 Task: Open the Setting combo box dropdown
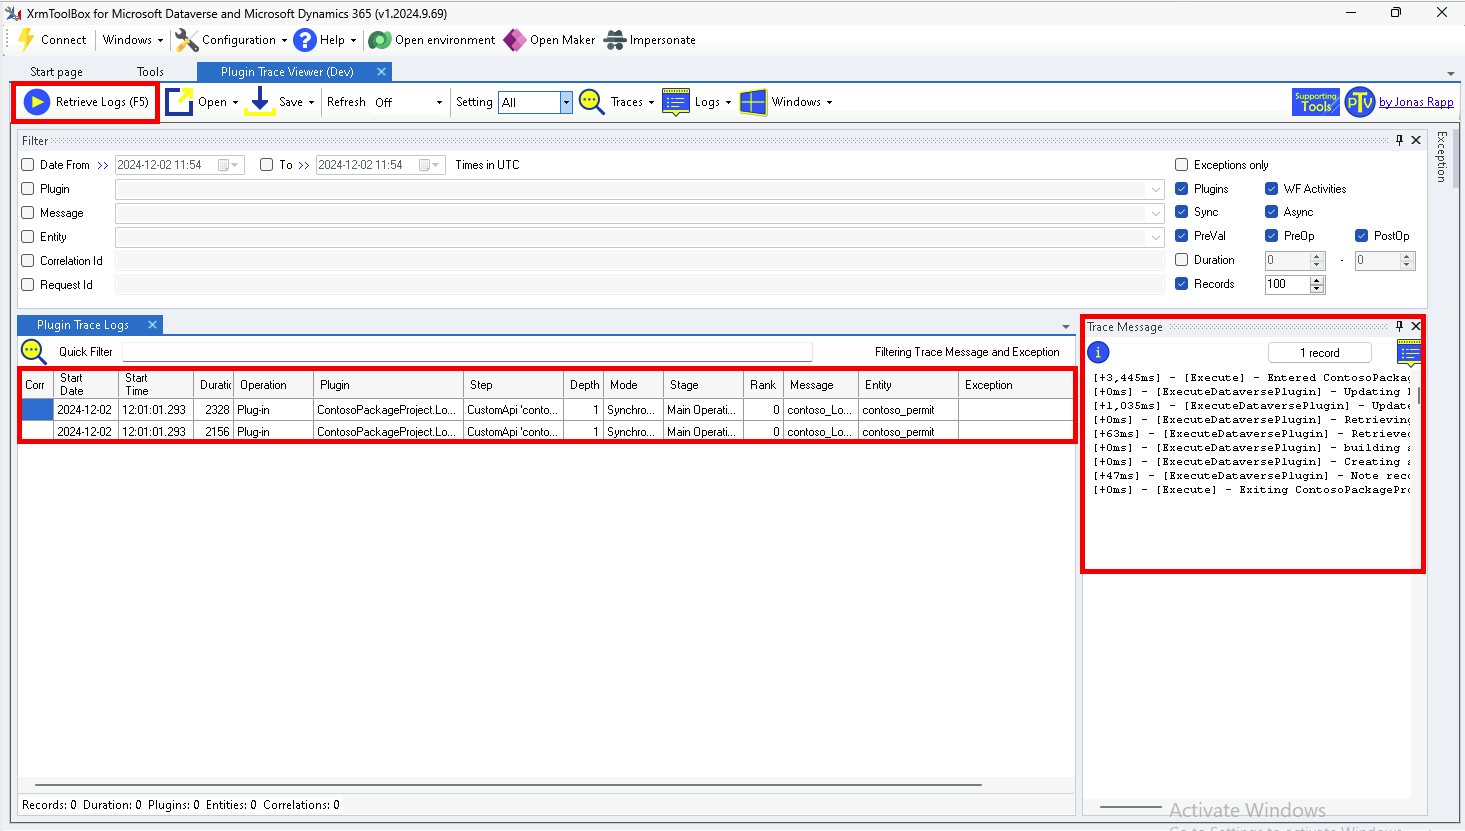tap(566, 102)
